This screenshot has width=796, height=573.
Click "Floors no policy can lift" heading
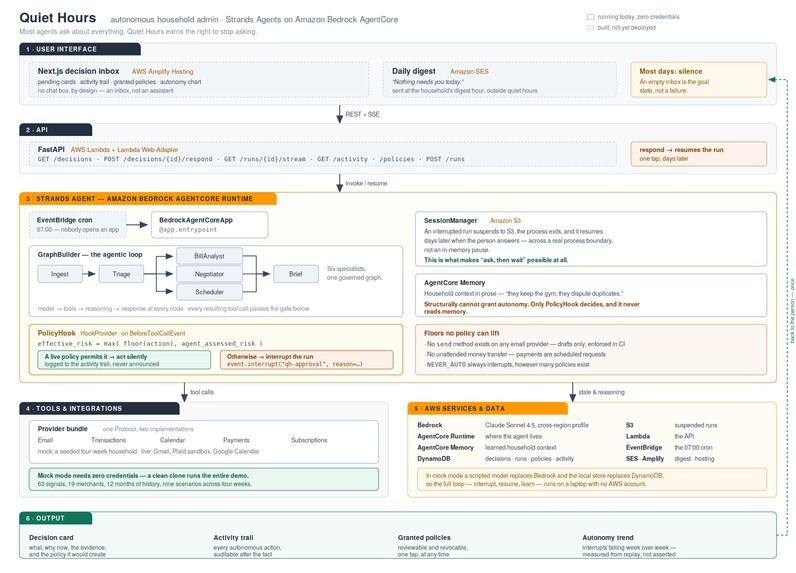tap(461, 333)
